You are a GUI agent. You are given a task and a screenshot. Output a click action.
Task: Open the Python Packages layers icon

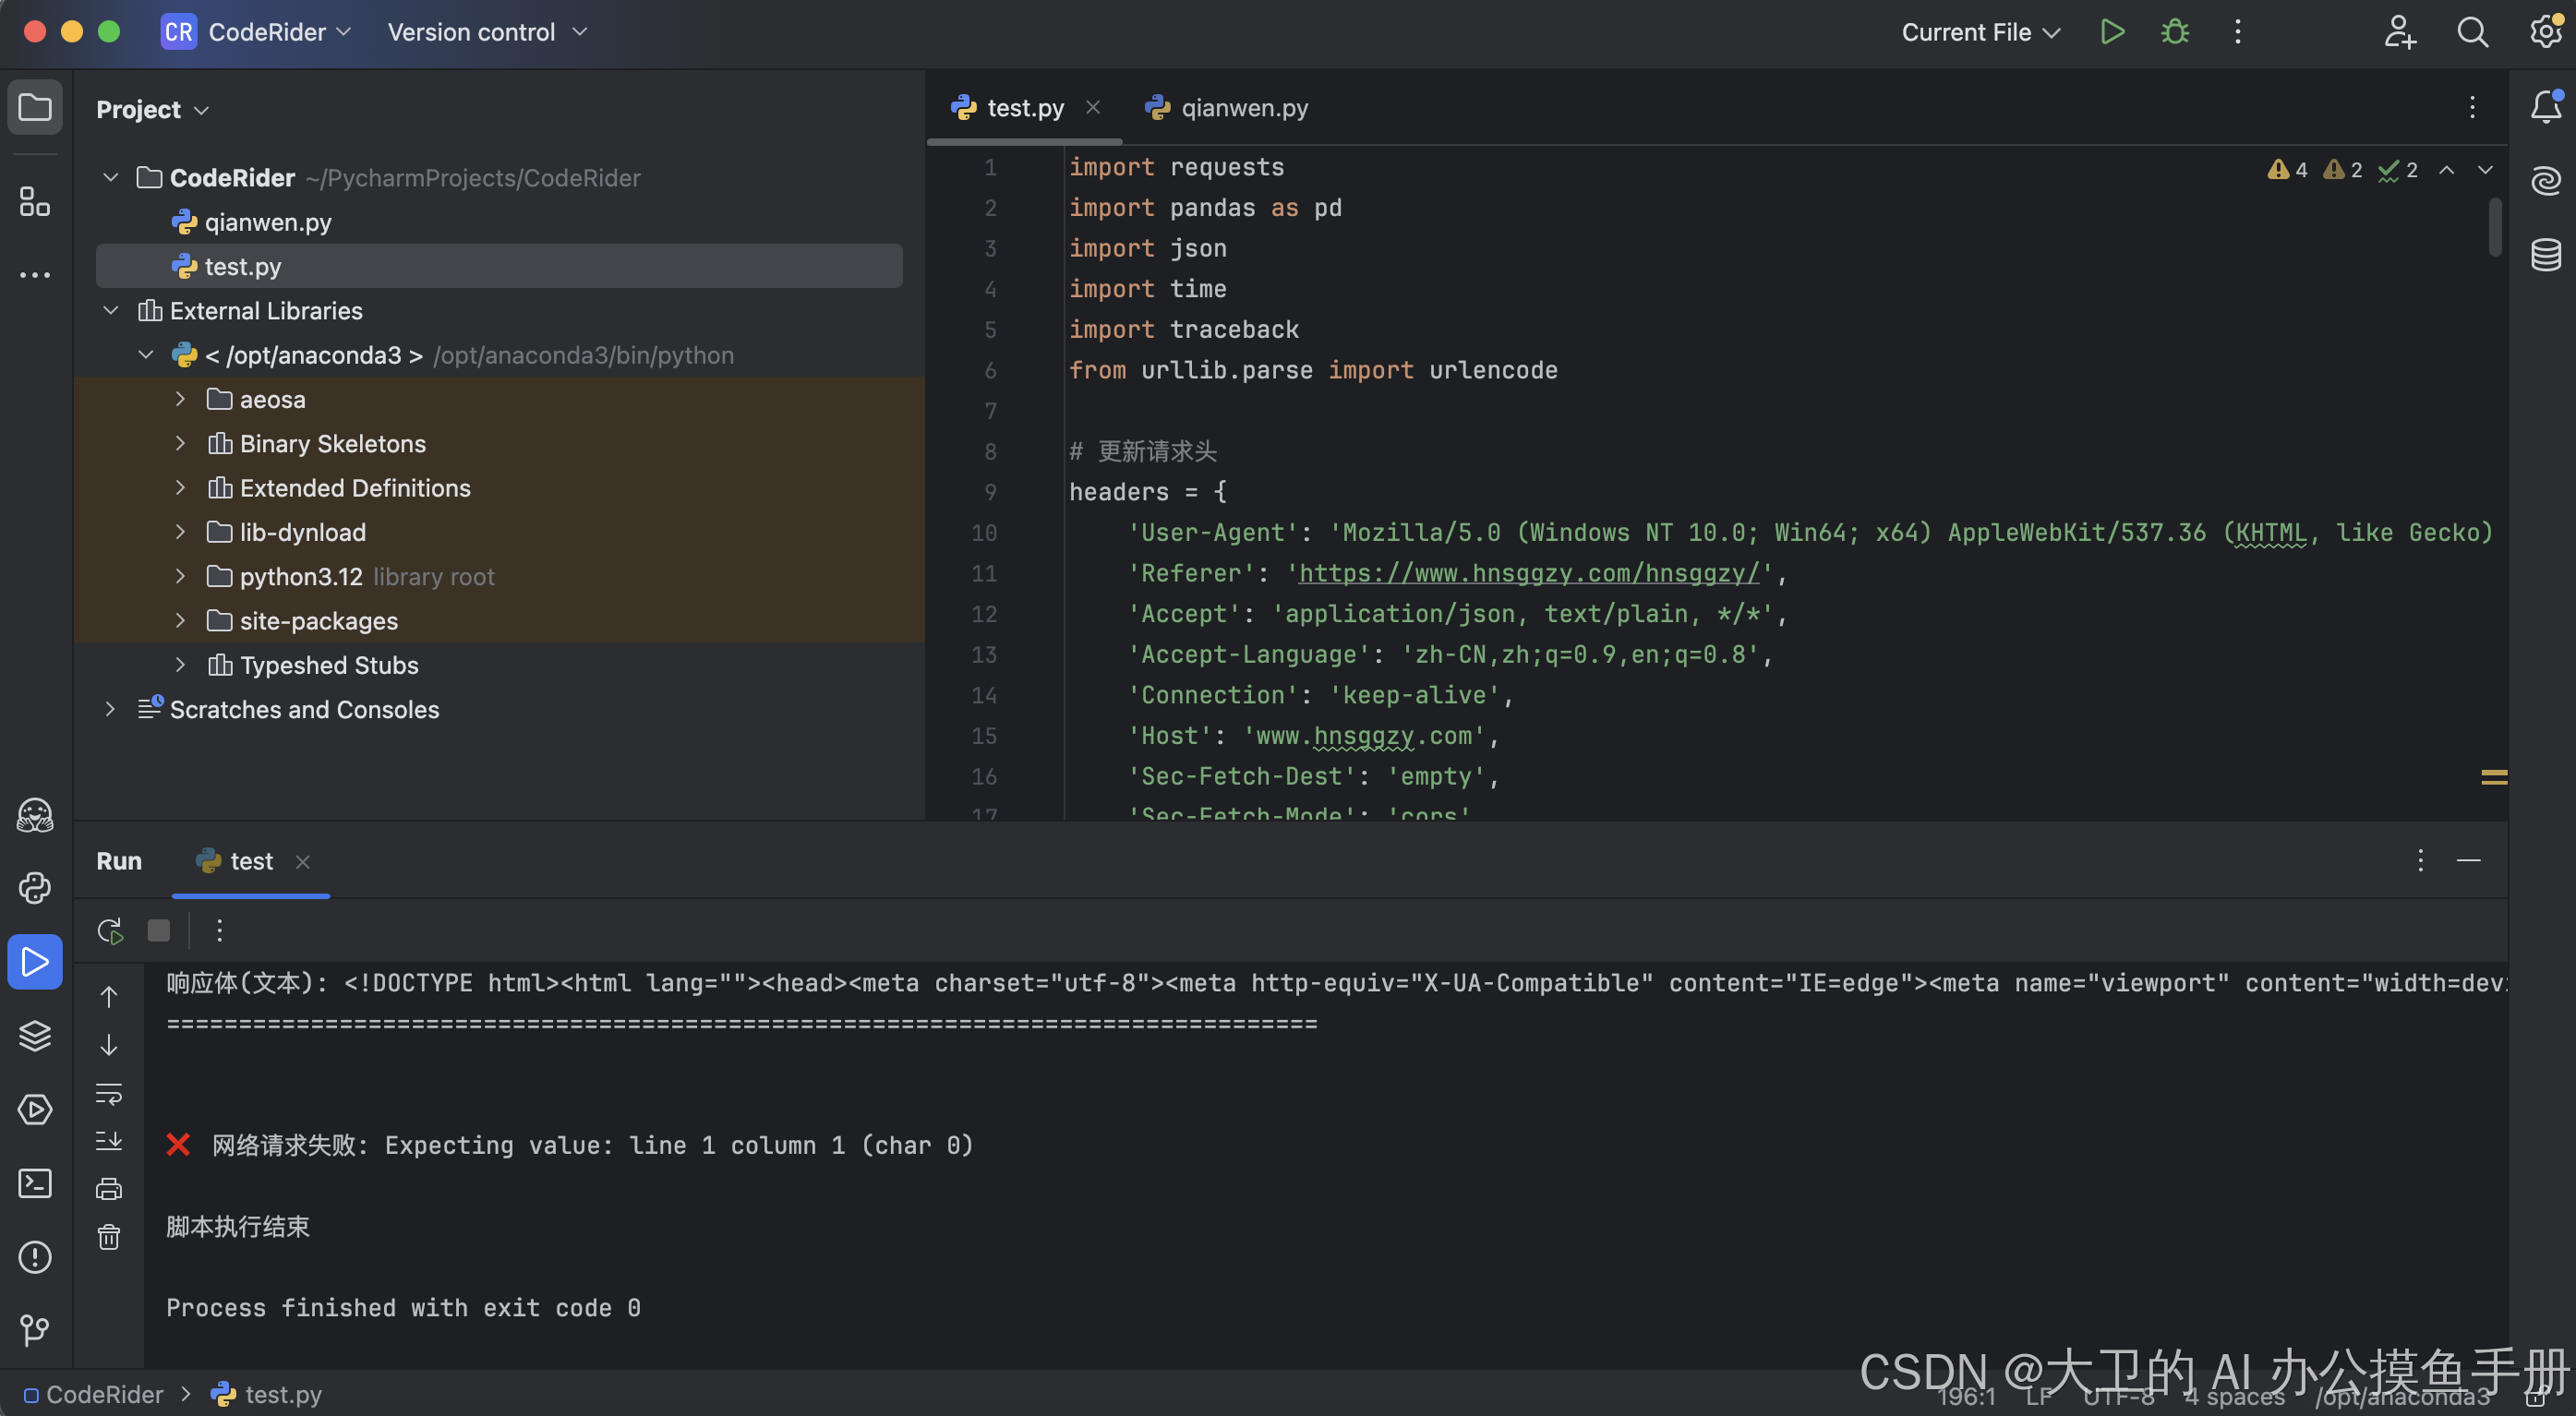[x=35, y=1036]
